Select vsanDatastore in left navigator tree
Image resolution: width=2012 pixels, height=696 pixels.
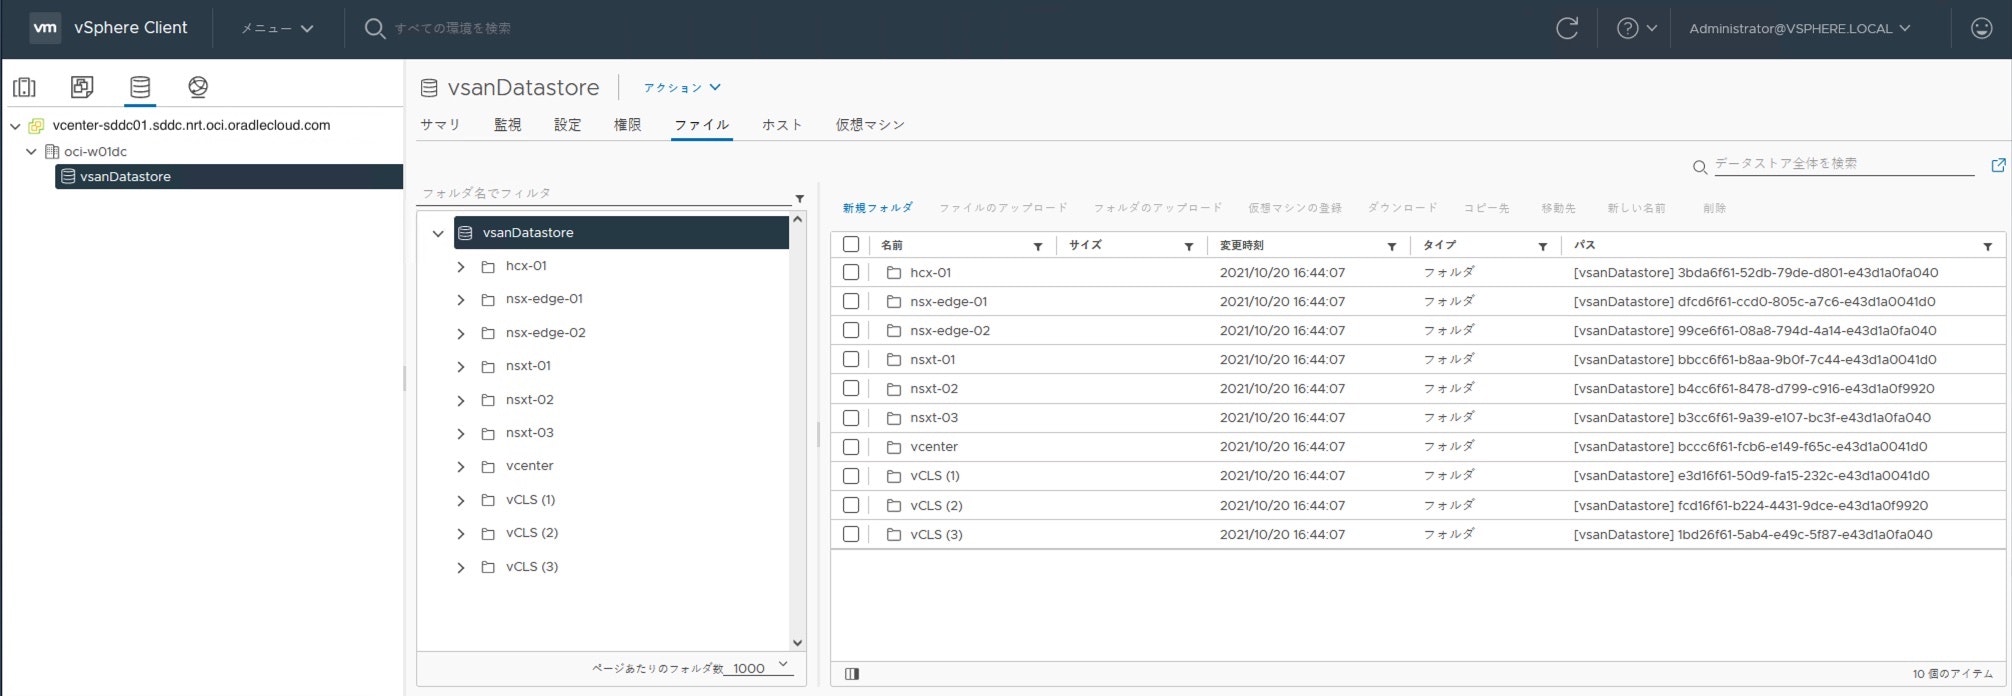point(229,177)
